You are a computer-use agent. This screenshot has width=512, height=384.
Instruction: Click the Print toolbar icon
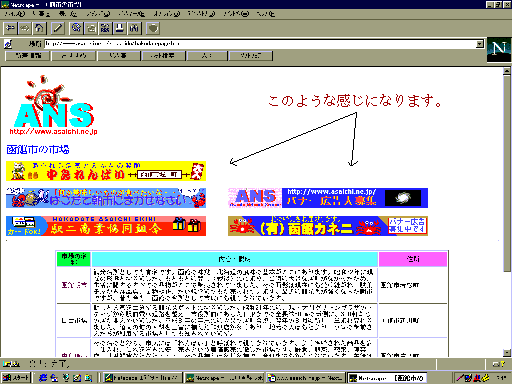tap(120, 28)
